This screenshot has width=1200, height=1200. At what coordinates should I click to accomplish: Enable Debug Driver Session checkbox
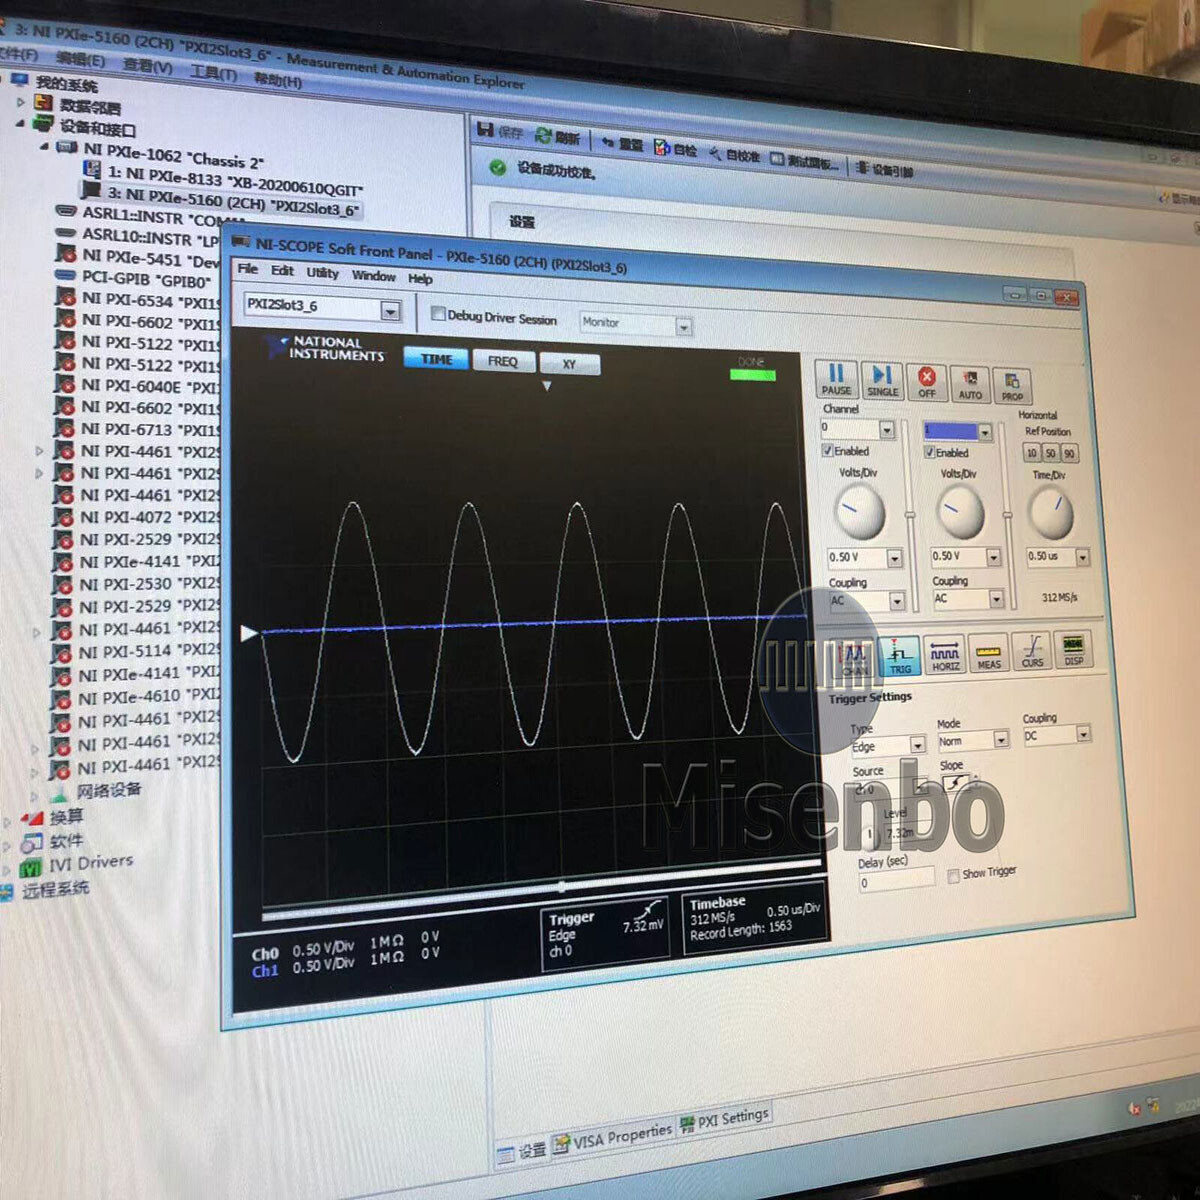[x=438, y=313]
